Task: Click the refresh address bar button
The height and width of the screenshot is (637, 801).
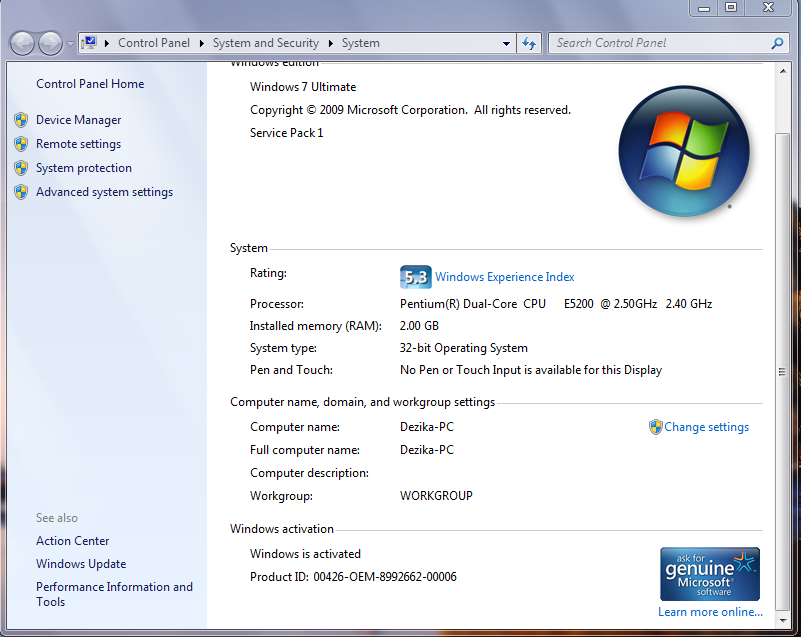Action: coord(529,43)
